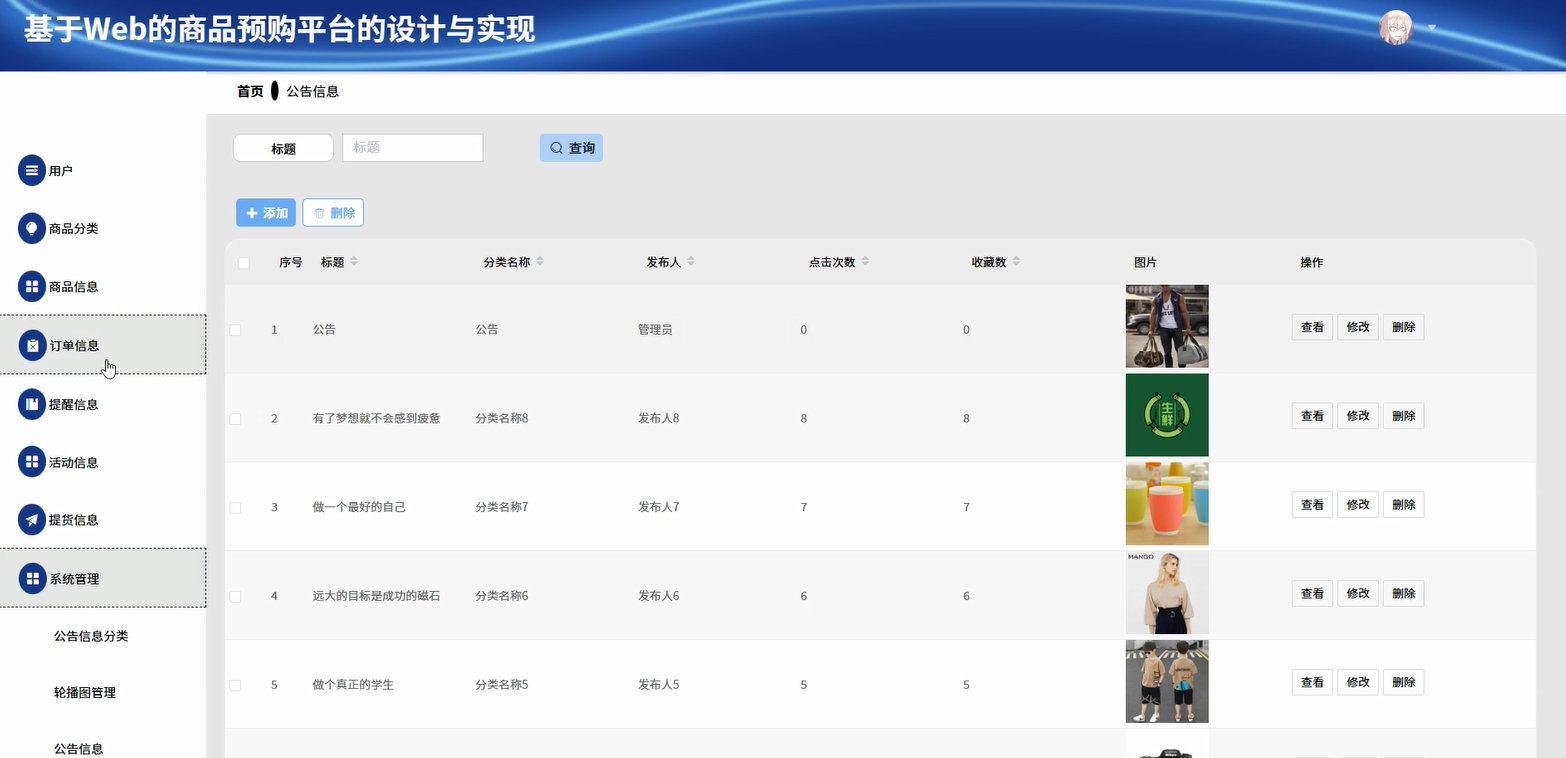Click 查看 for 做个真正的学生 row
This screenshot has height=758, width=1566.
(1312, 682)
